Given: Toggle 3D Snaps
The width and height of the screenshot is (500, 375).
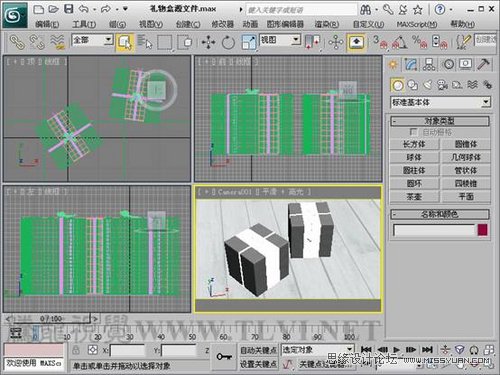Looking at the screenshot, I should [380, 42].
